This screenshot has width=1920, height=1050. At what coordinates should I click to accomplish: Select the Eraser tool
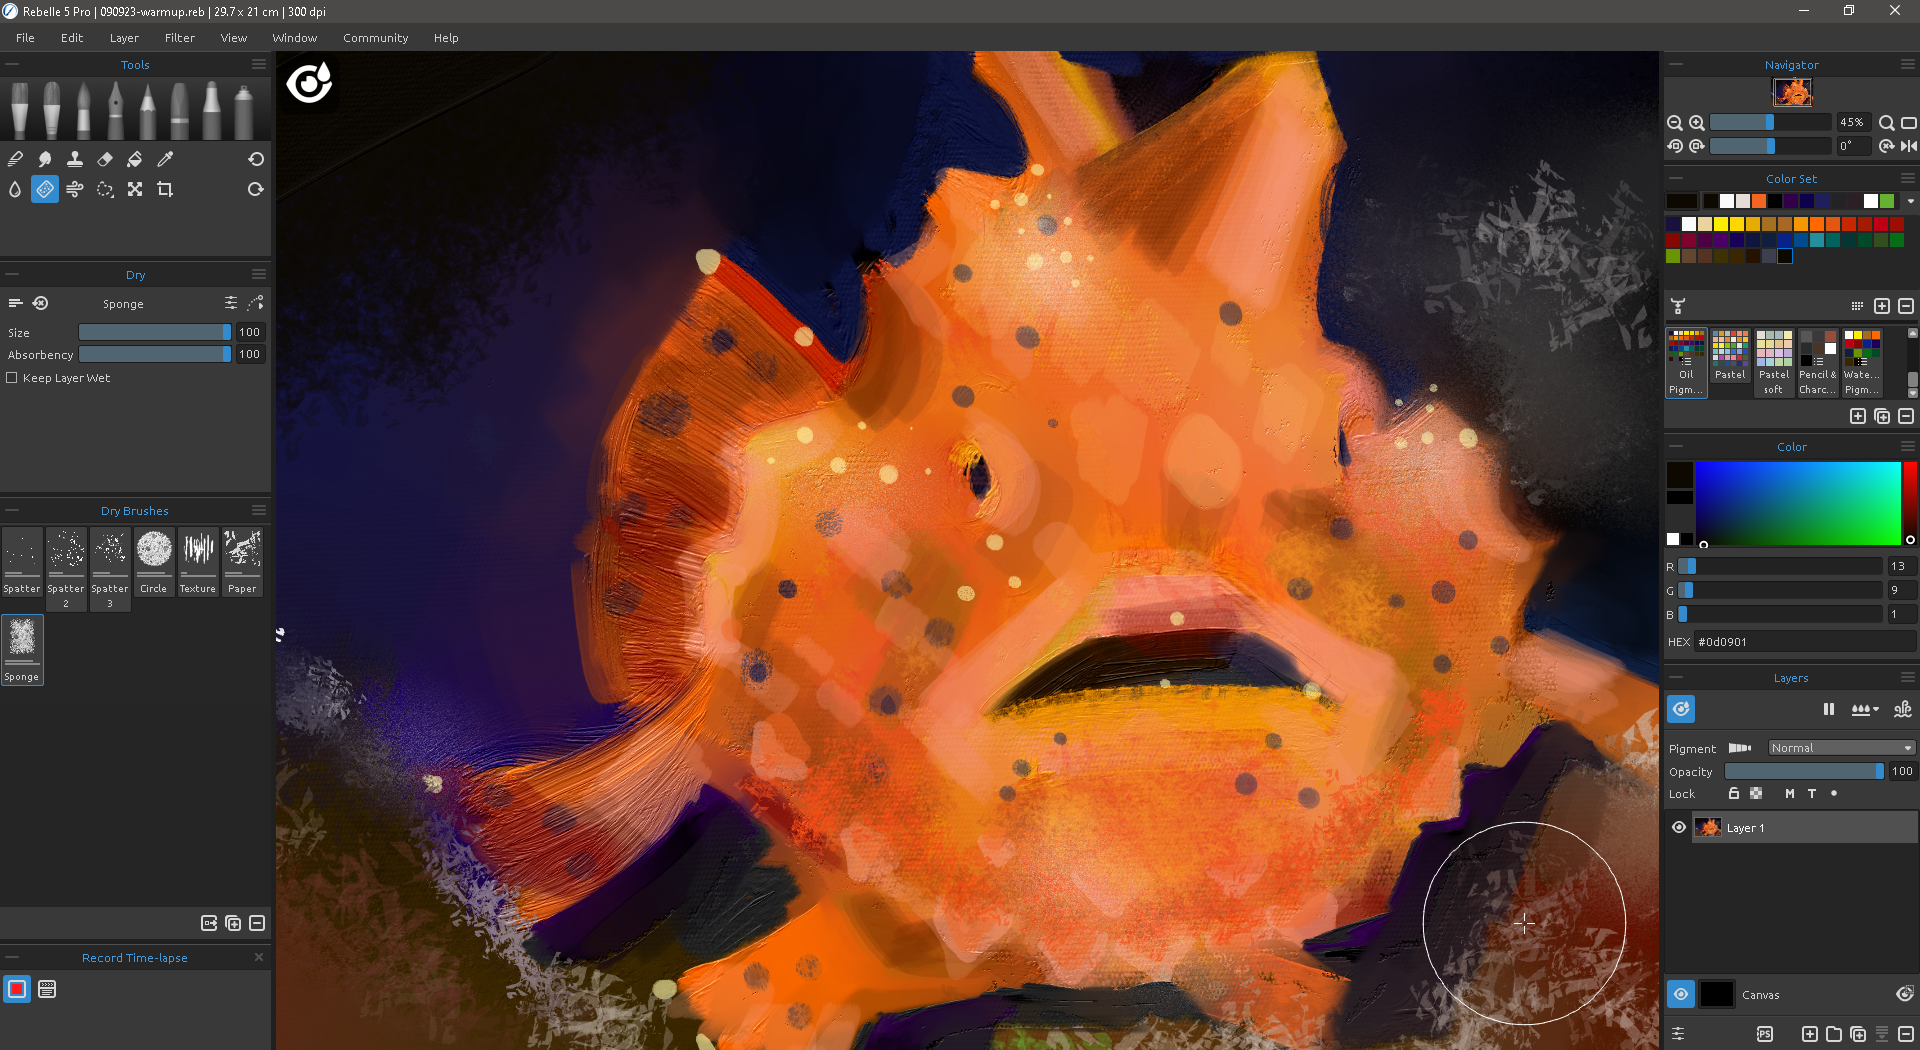(105, 159)
